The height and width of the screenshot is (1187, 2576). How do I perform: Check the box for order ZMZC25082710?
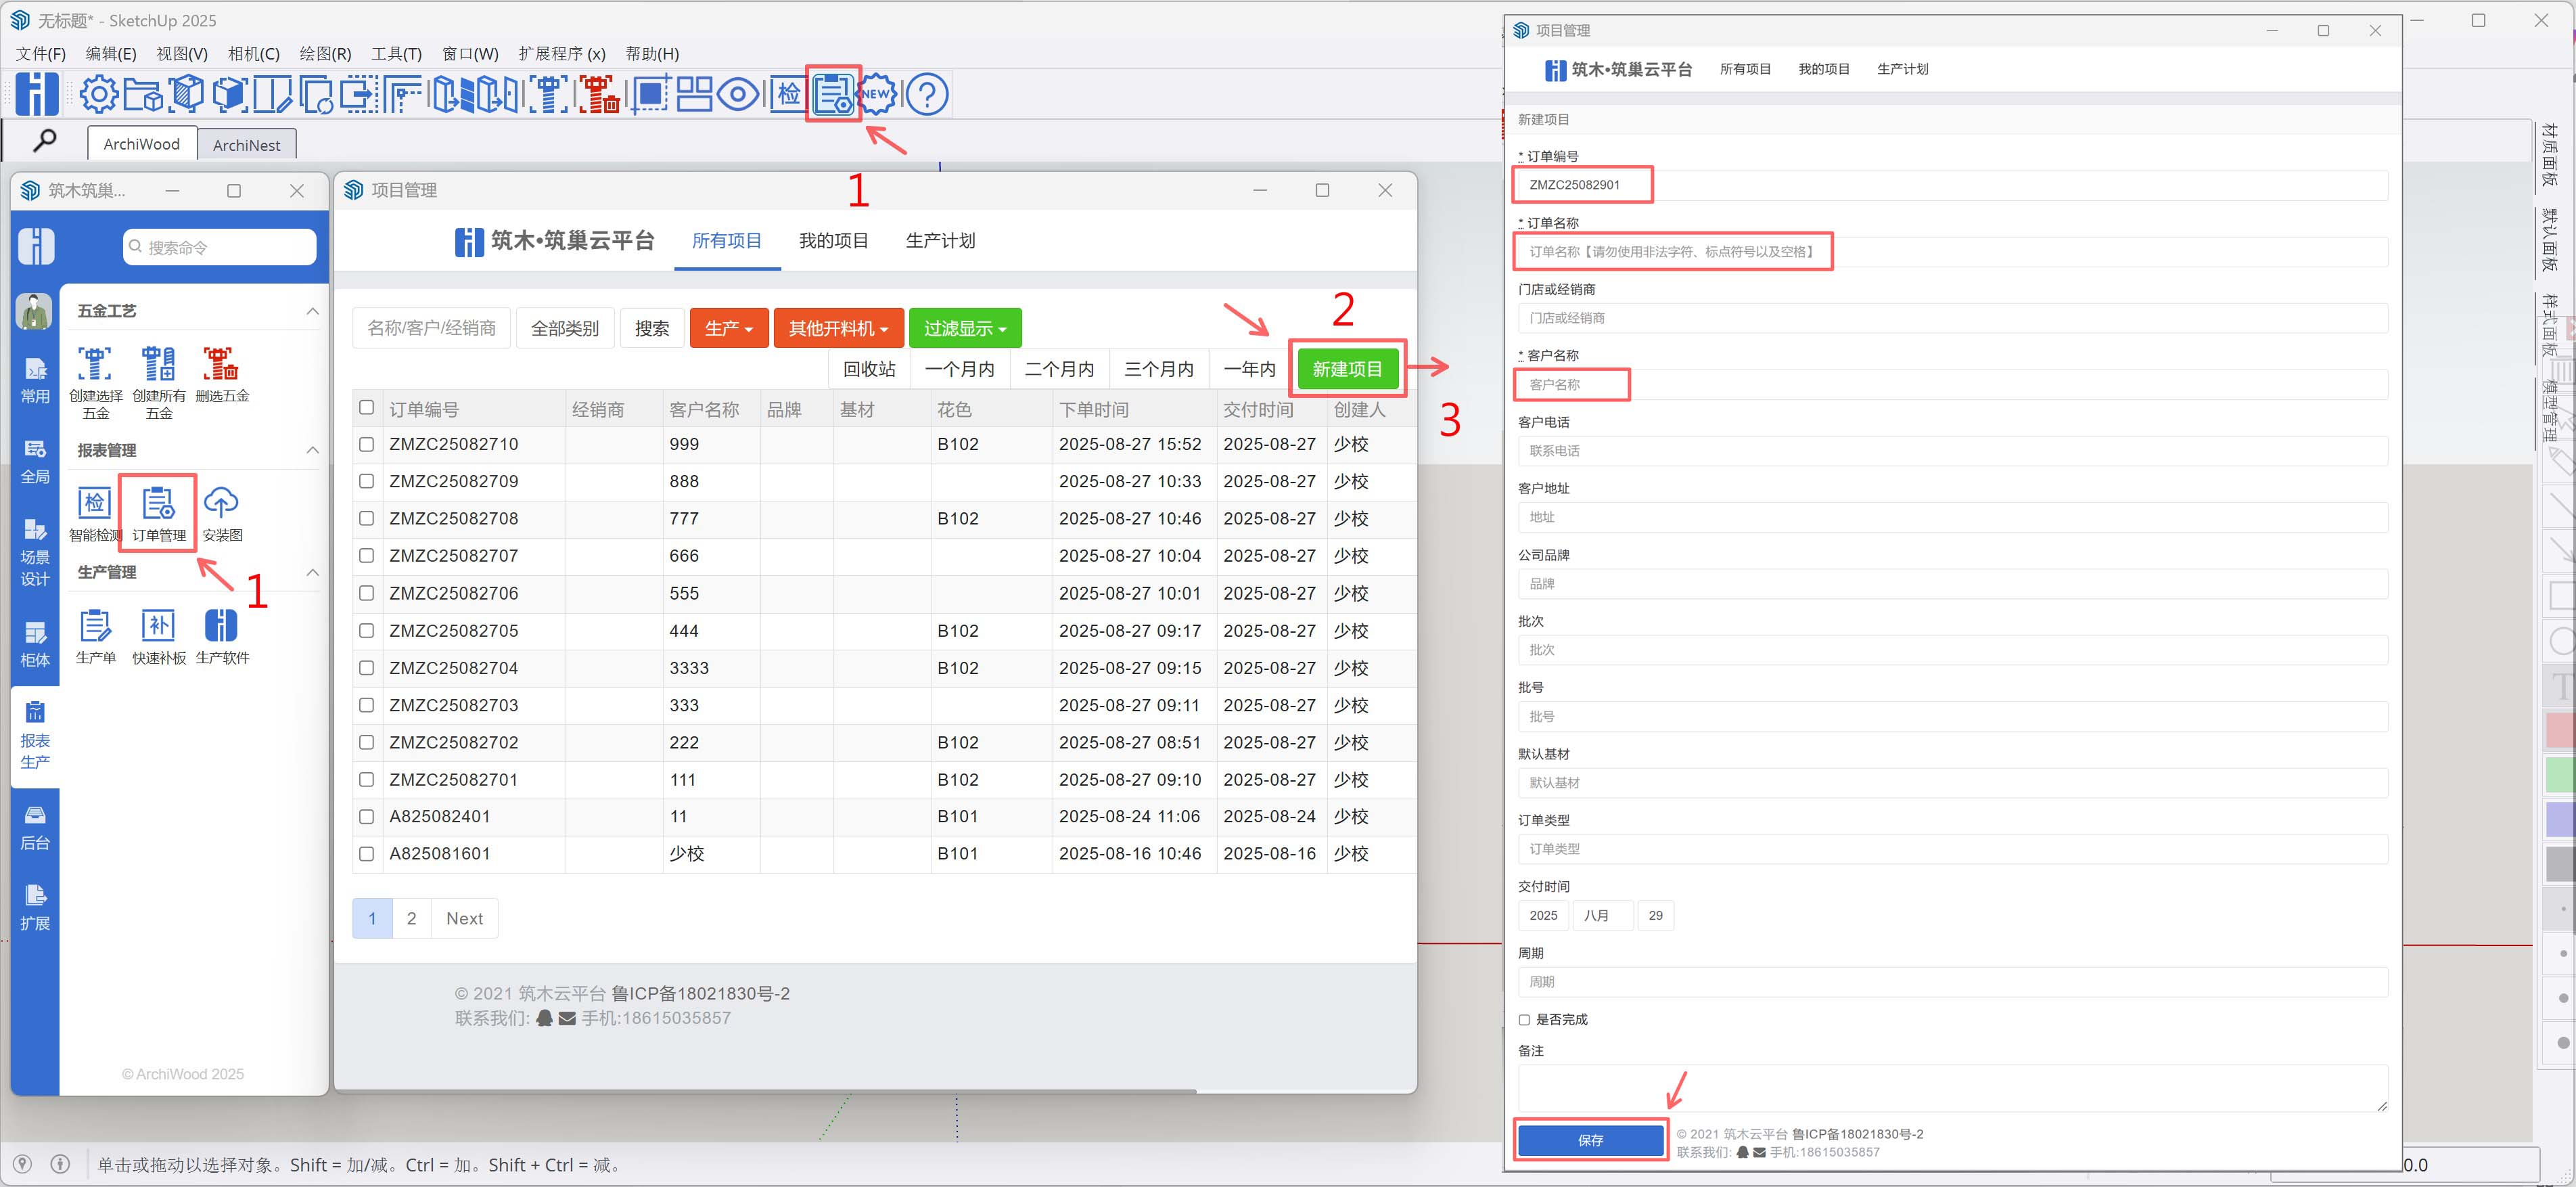[366, 444]
